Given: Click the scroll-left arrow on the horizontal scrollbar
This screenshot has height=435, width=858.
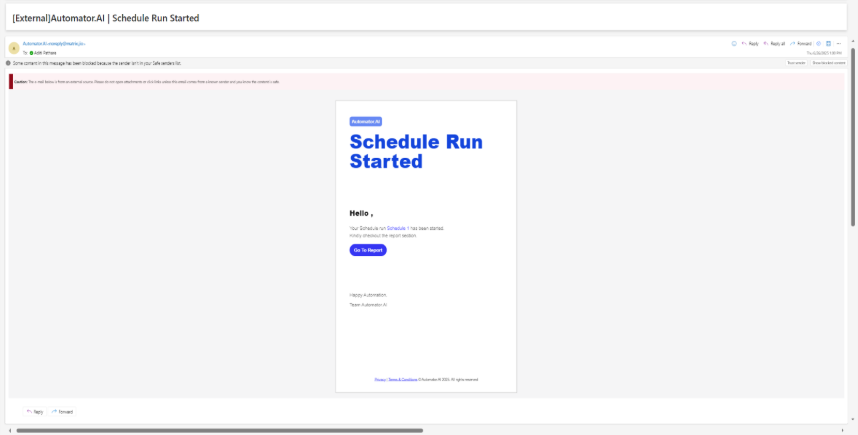Looking at the screenshot, I should (9, 431).
